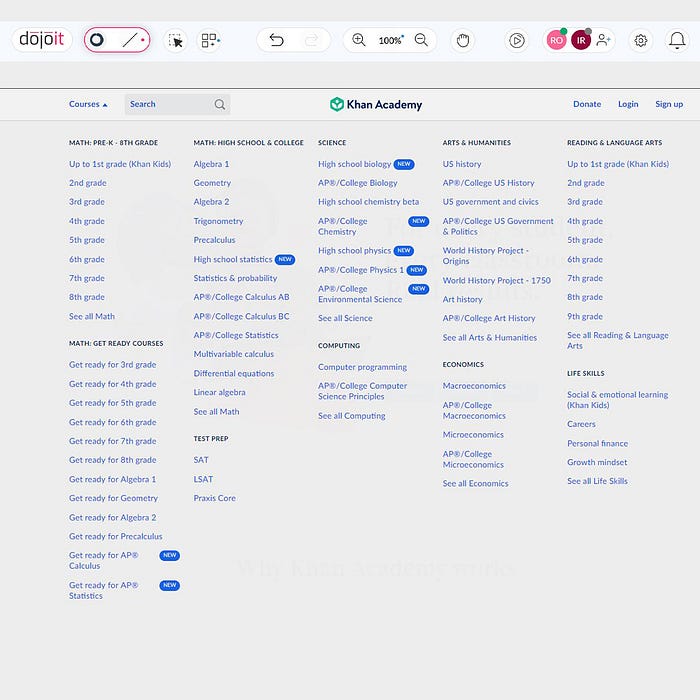Open AP/College Chemistry course
This screenshot has width=700, height=700.
[342, 226]
